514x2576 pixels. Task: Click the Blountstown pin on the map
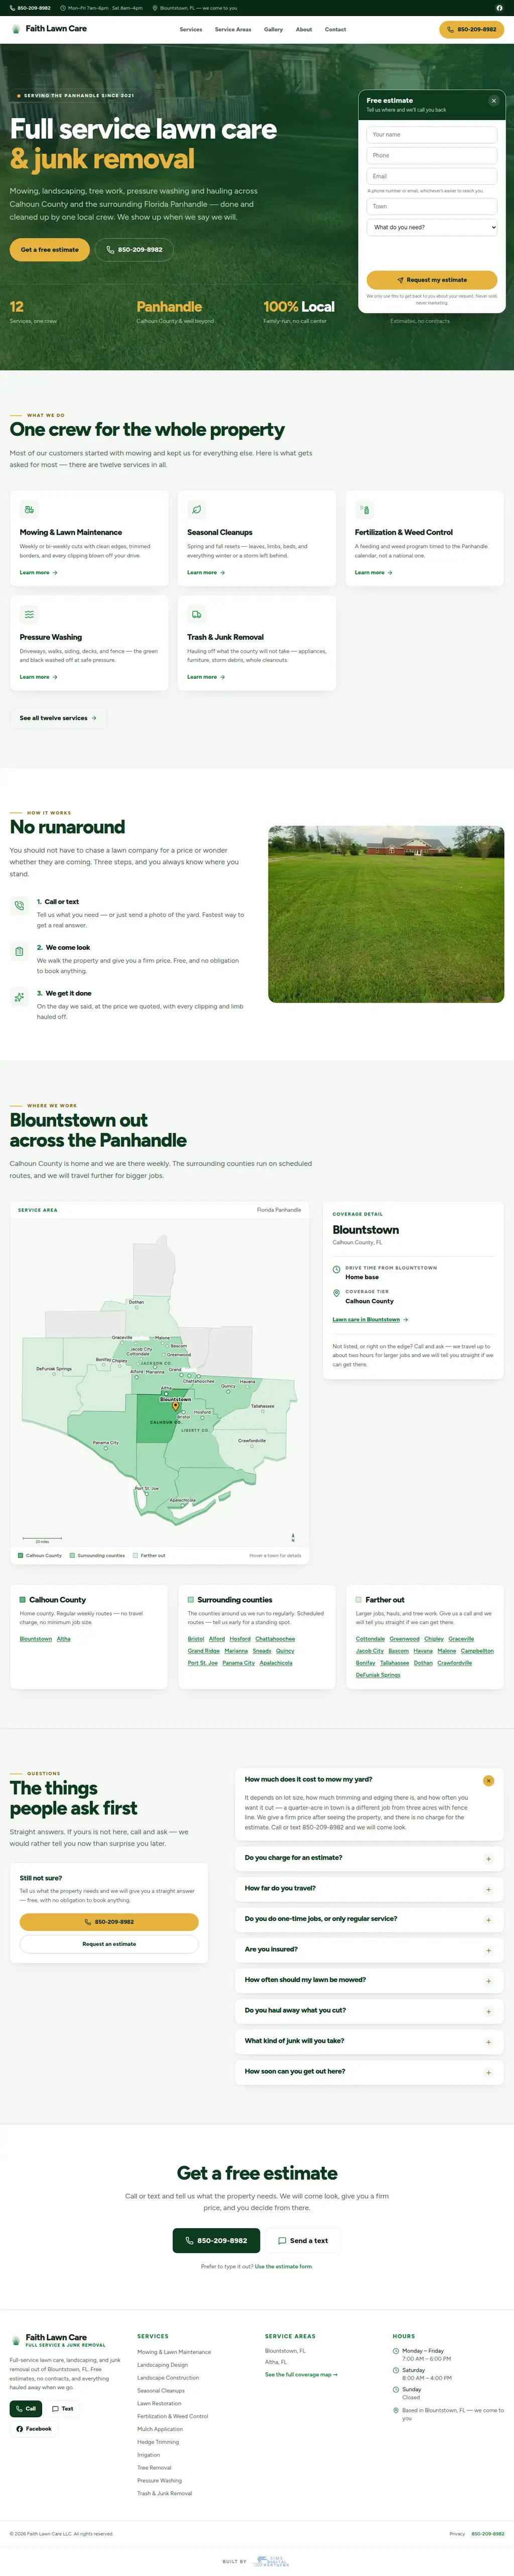coord(175,1406)
